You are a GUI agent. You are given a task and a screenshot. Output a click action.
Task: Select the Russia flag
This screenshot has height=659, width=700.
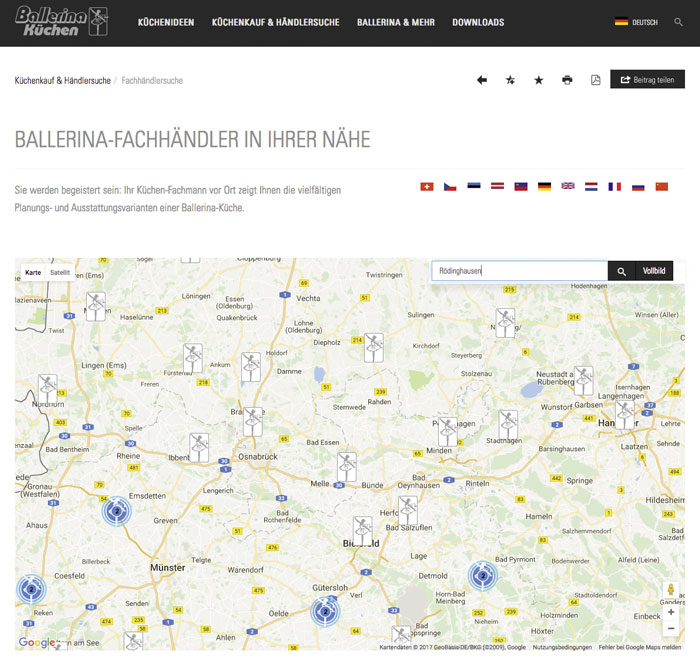tap(638, 187)
